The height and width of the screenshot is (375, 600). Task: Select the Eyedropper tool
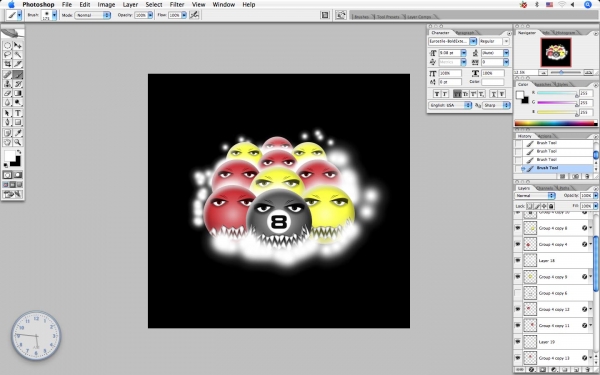(18, 133)
